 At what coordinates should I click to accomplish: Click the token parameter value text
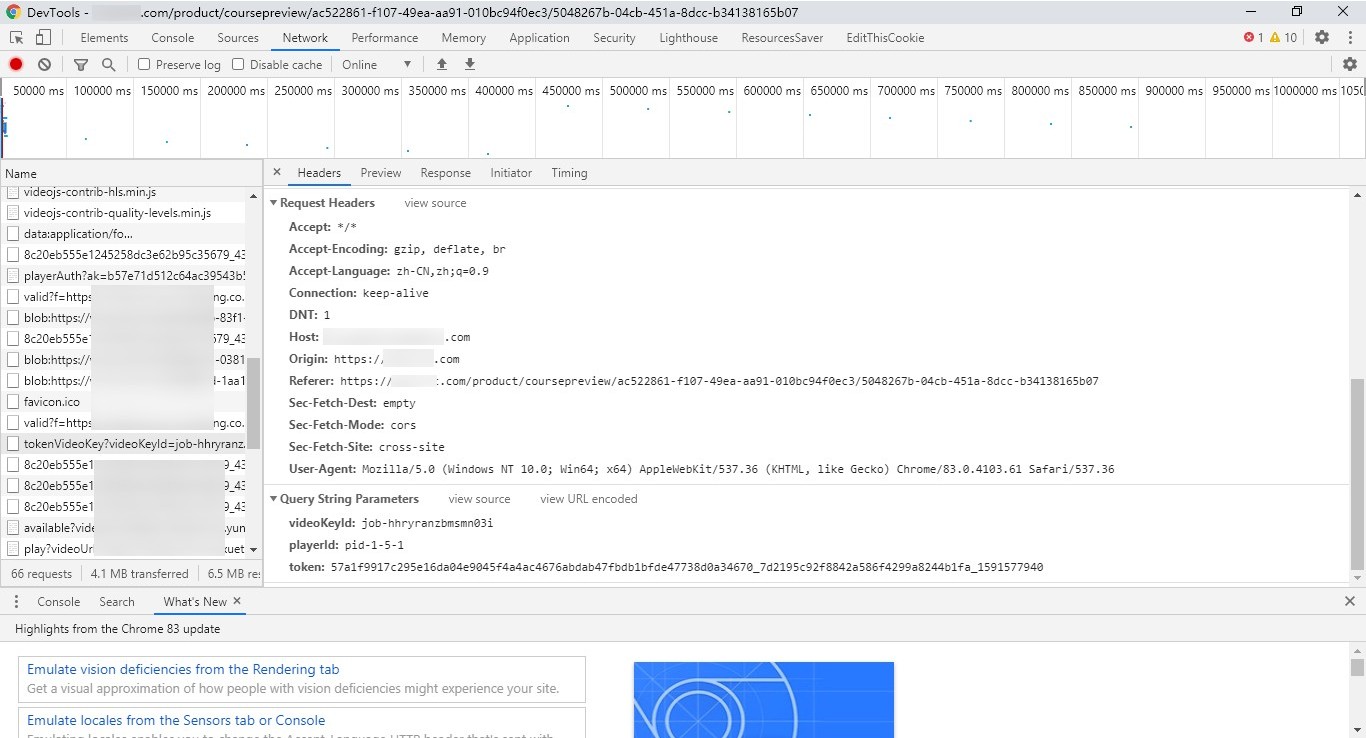pyautogui.click(x=687, y=567)
